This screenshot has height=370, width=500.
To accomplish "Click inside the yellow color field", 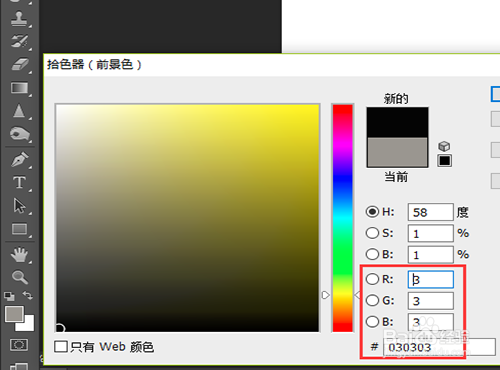I will point(187,218).
